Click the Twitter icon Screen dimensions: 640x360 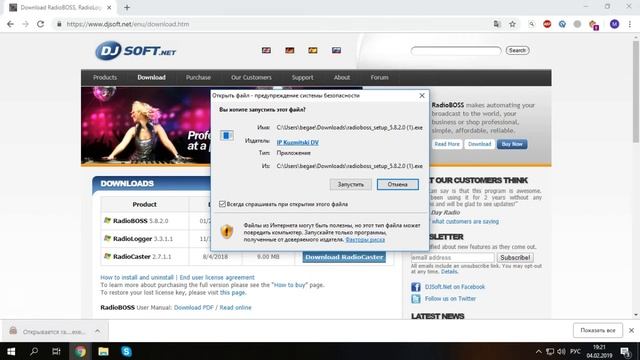[x=416, y=299]
